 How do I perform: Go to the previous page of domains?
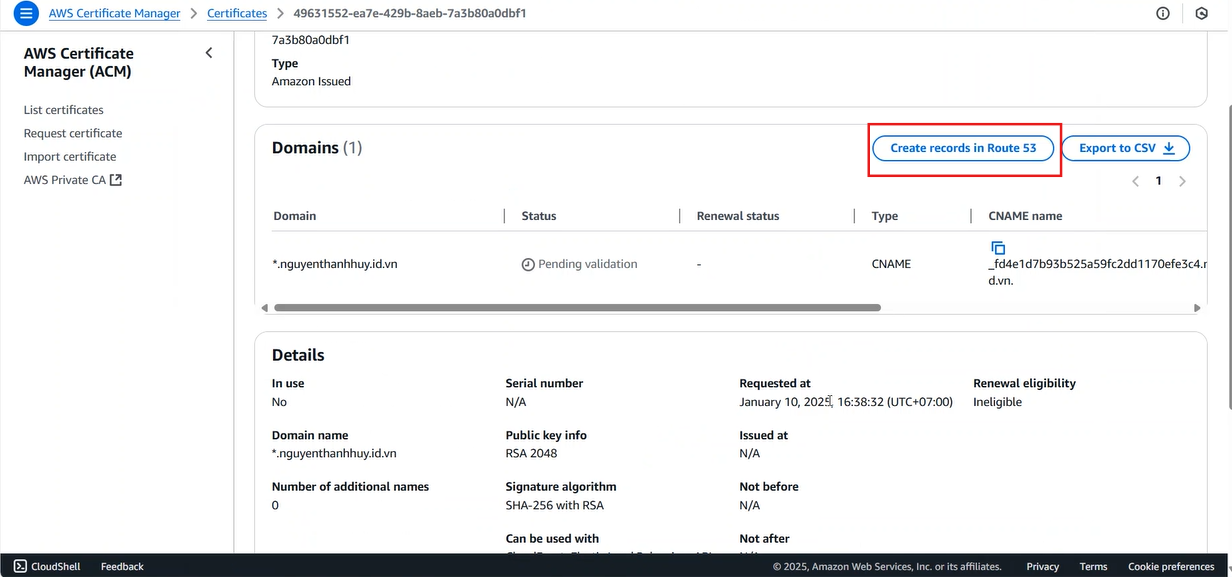point(1135,181)
